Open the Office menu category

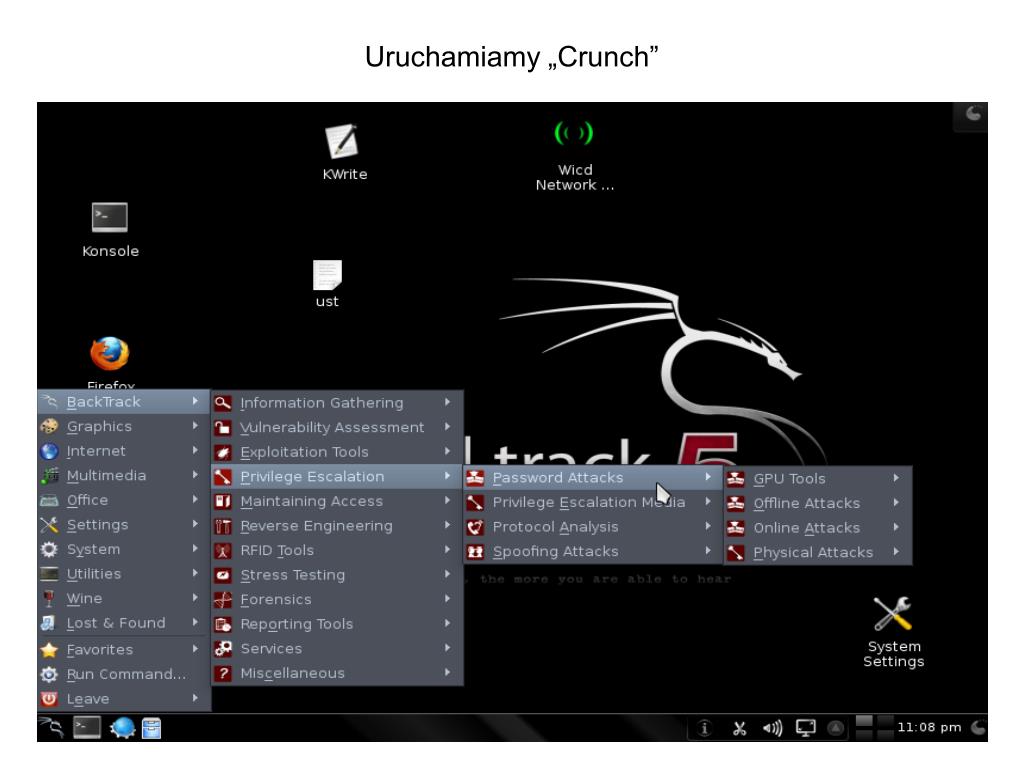[123, 500]
